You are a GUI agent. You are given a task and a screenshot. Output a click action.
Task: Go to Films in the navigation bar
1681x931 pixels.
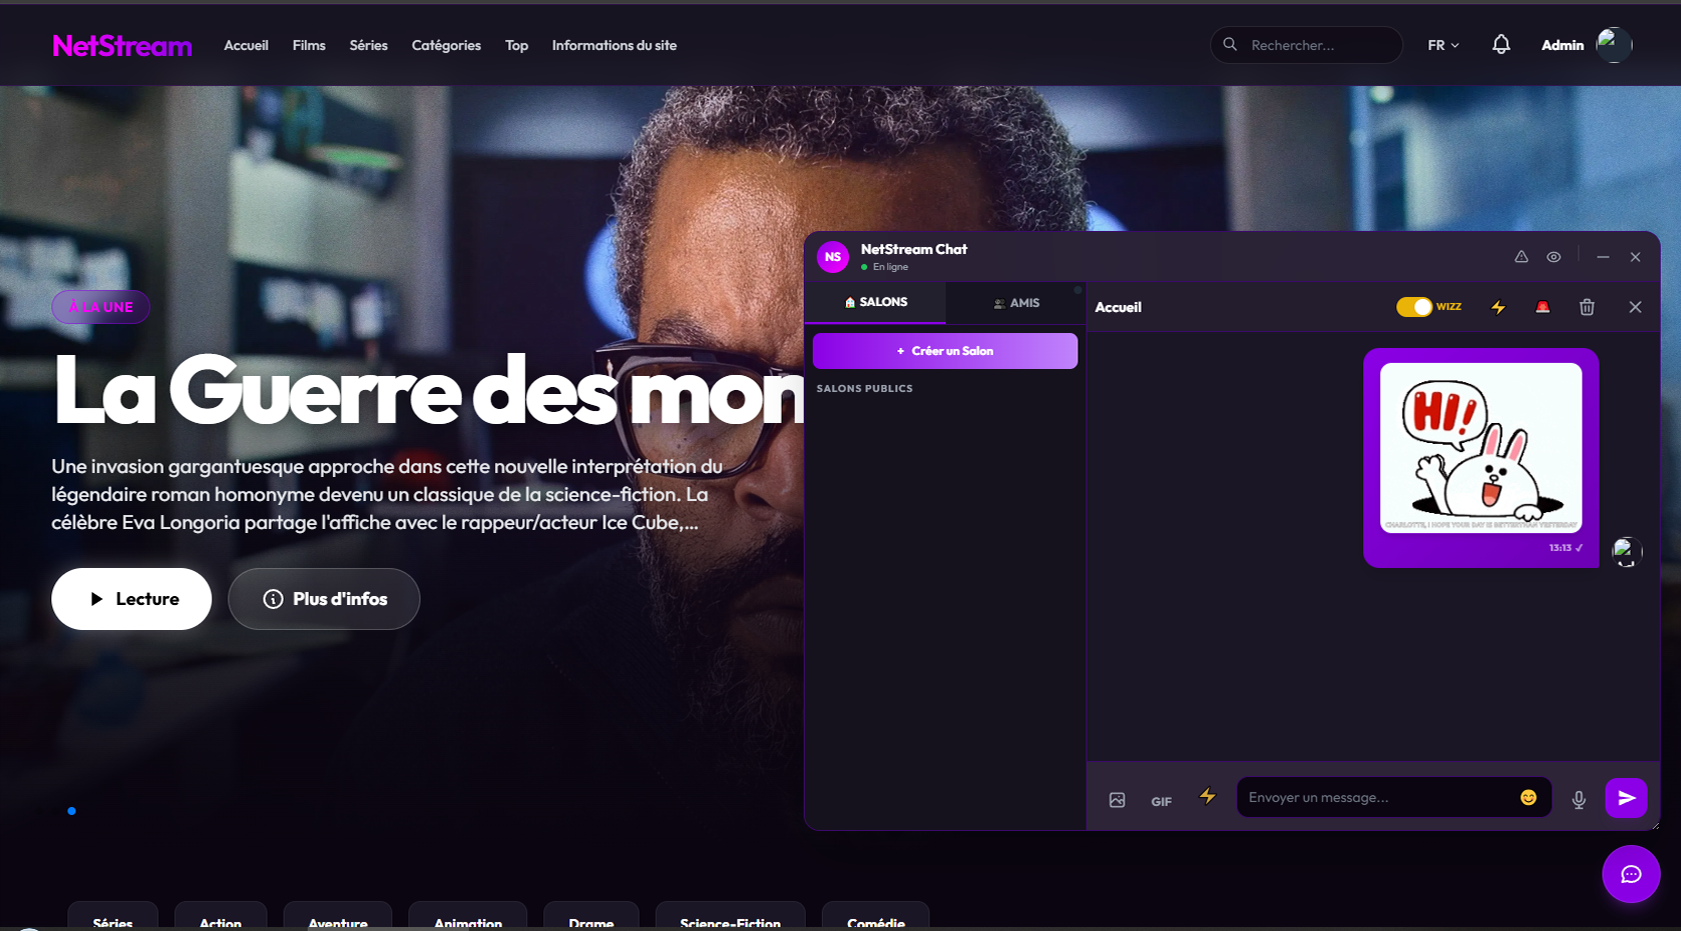(309, 45)
